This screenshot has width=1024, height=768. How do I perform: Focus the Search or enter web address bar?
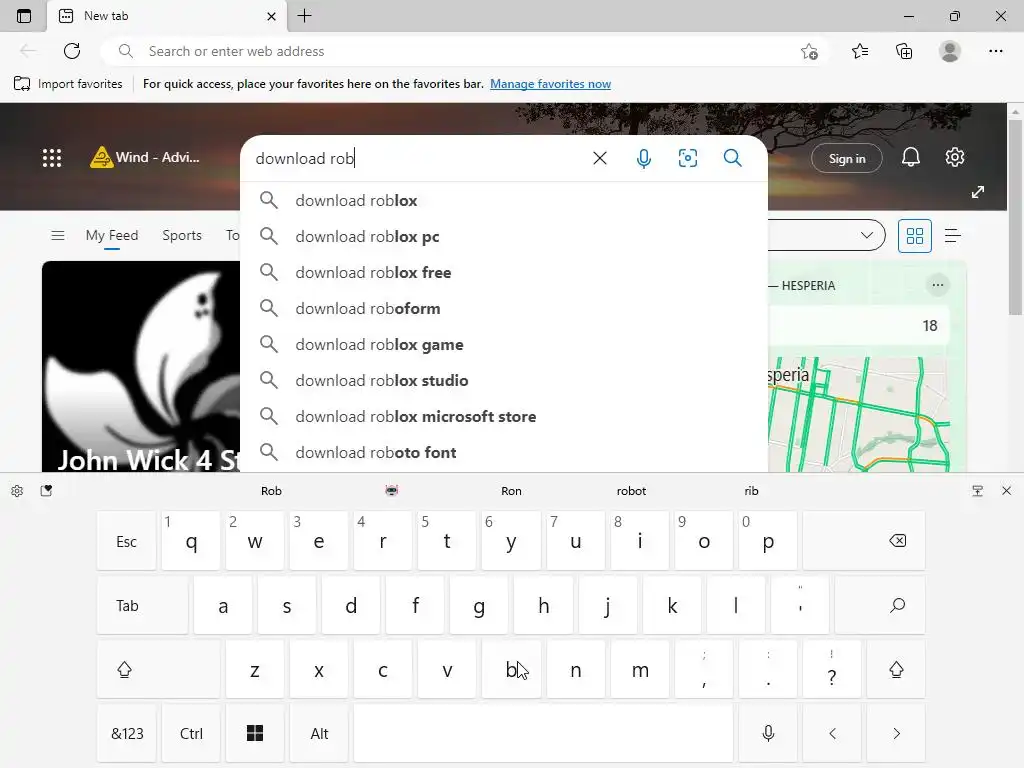point(457,51)
